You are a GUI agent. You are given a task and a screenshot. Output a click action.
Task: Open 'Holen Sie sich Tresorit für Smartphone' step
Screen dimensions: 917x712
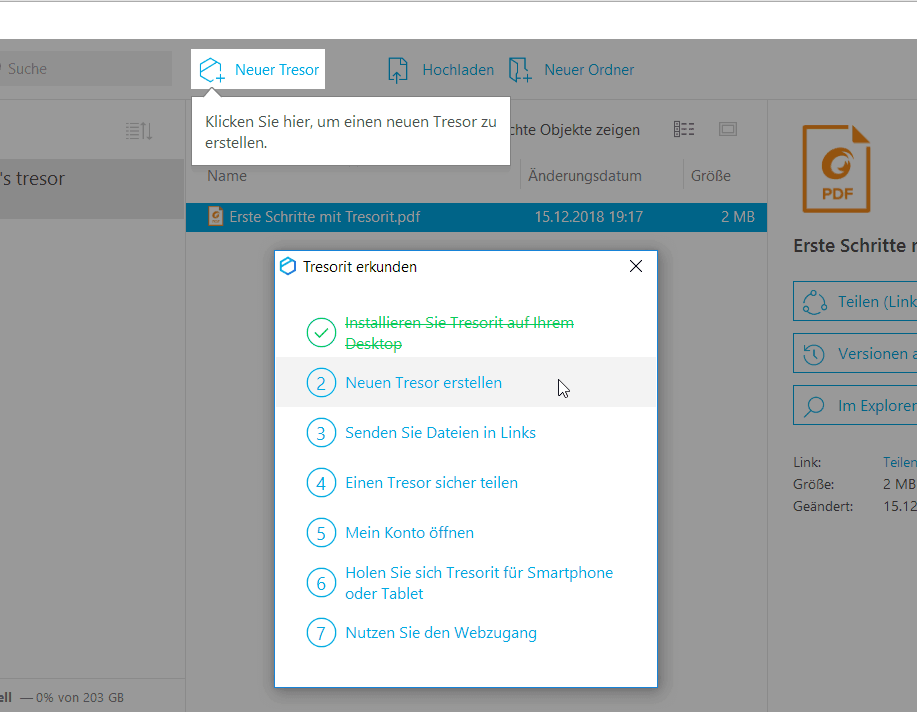[479, 583]
